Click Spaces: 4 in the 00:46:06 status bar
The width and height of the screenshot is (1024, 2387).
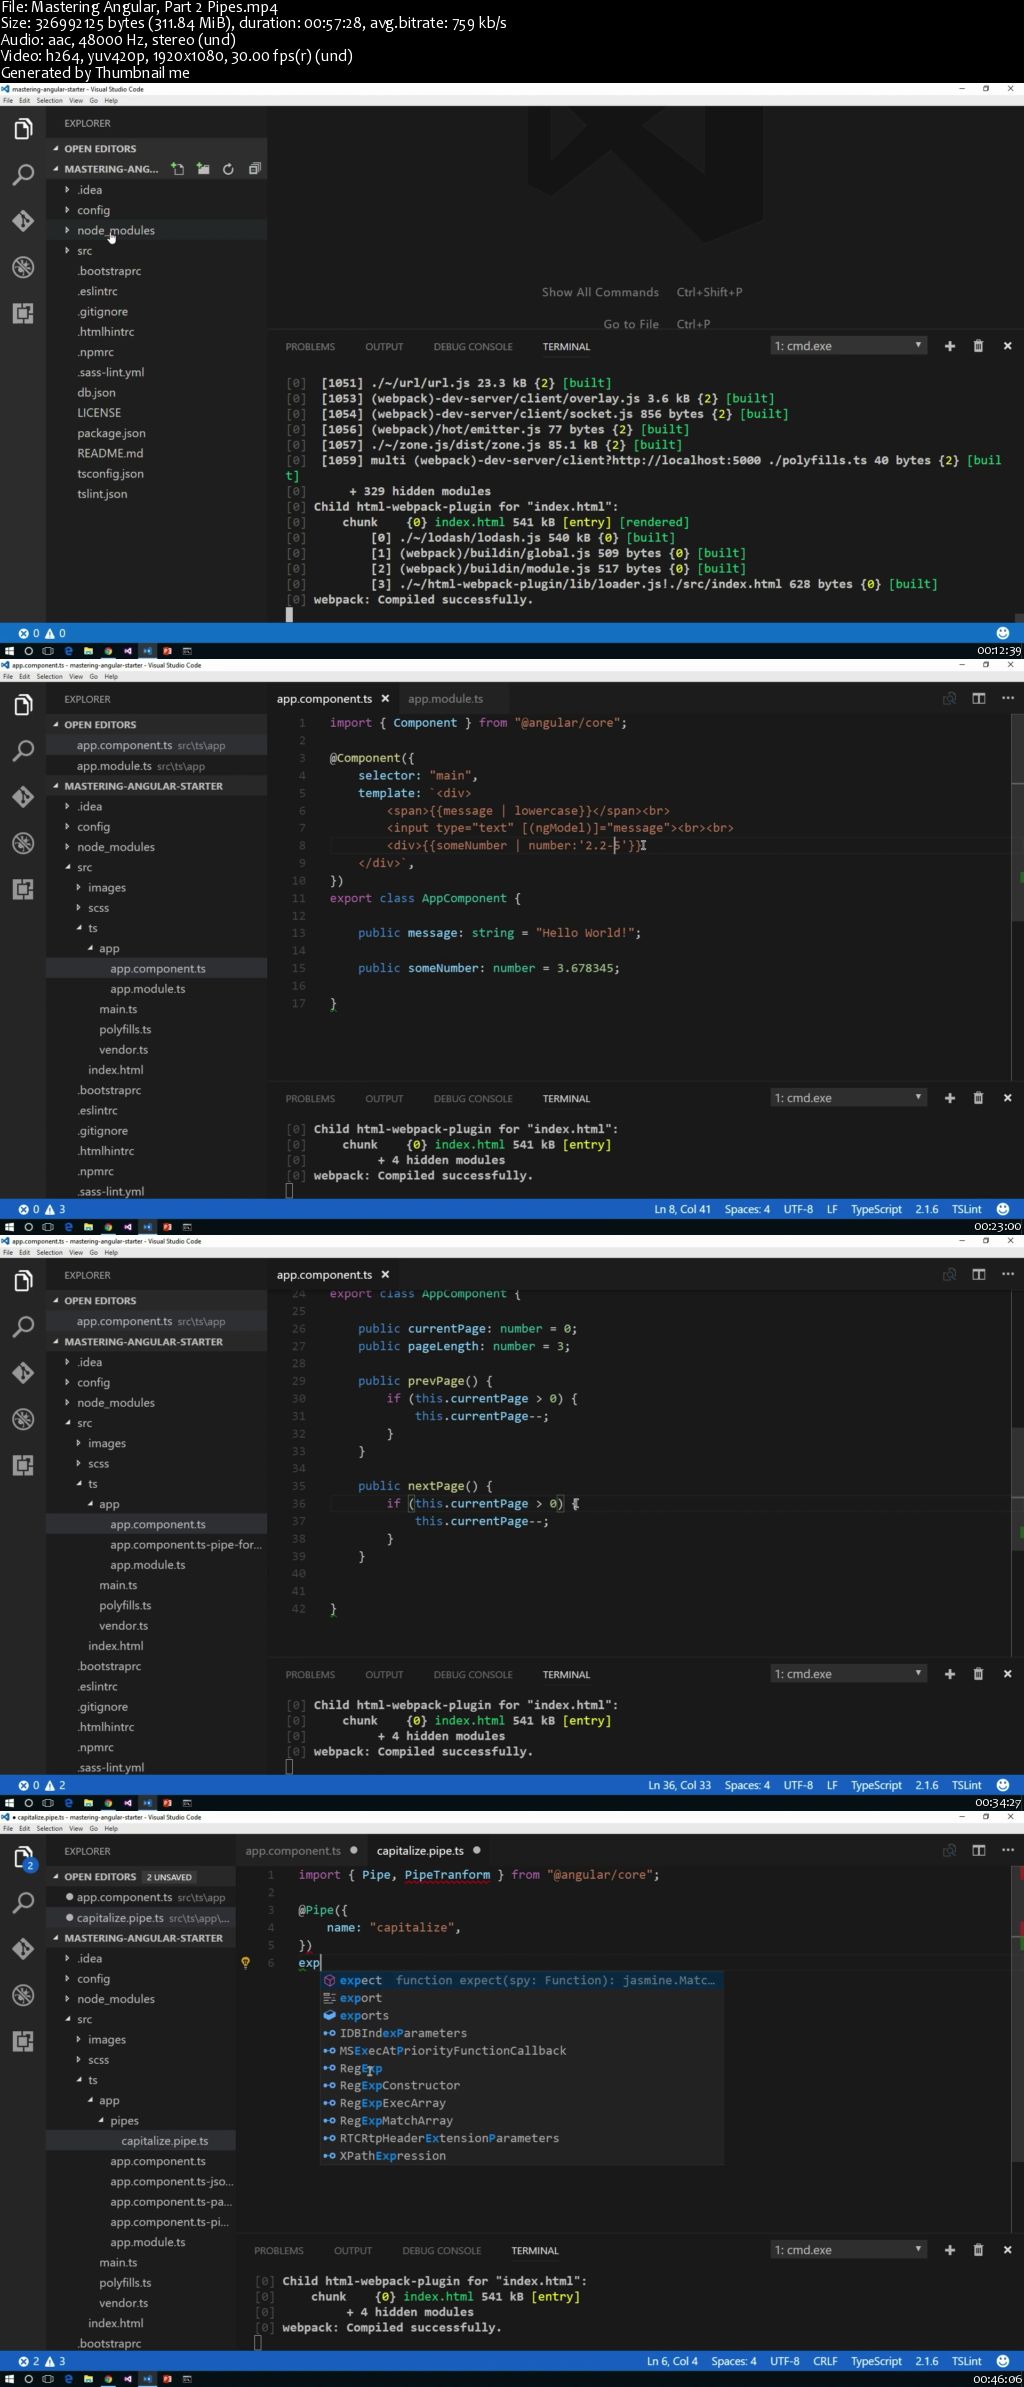coord(734,2361)
